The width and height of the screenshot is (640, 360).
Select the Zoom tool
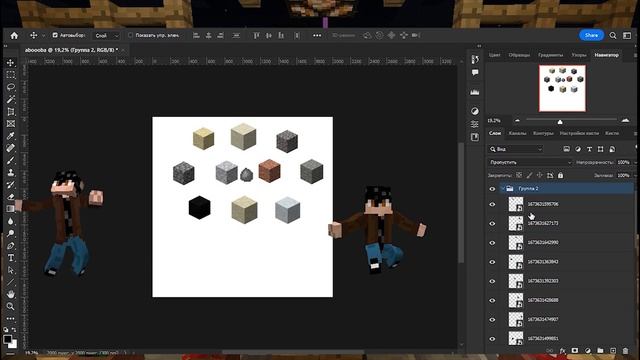click(x=11, y=306)
